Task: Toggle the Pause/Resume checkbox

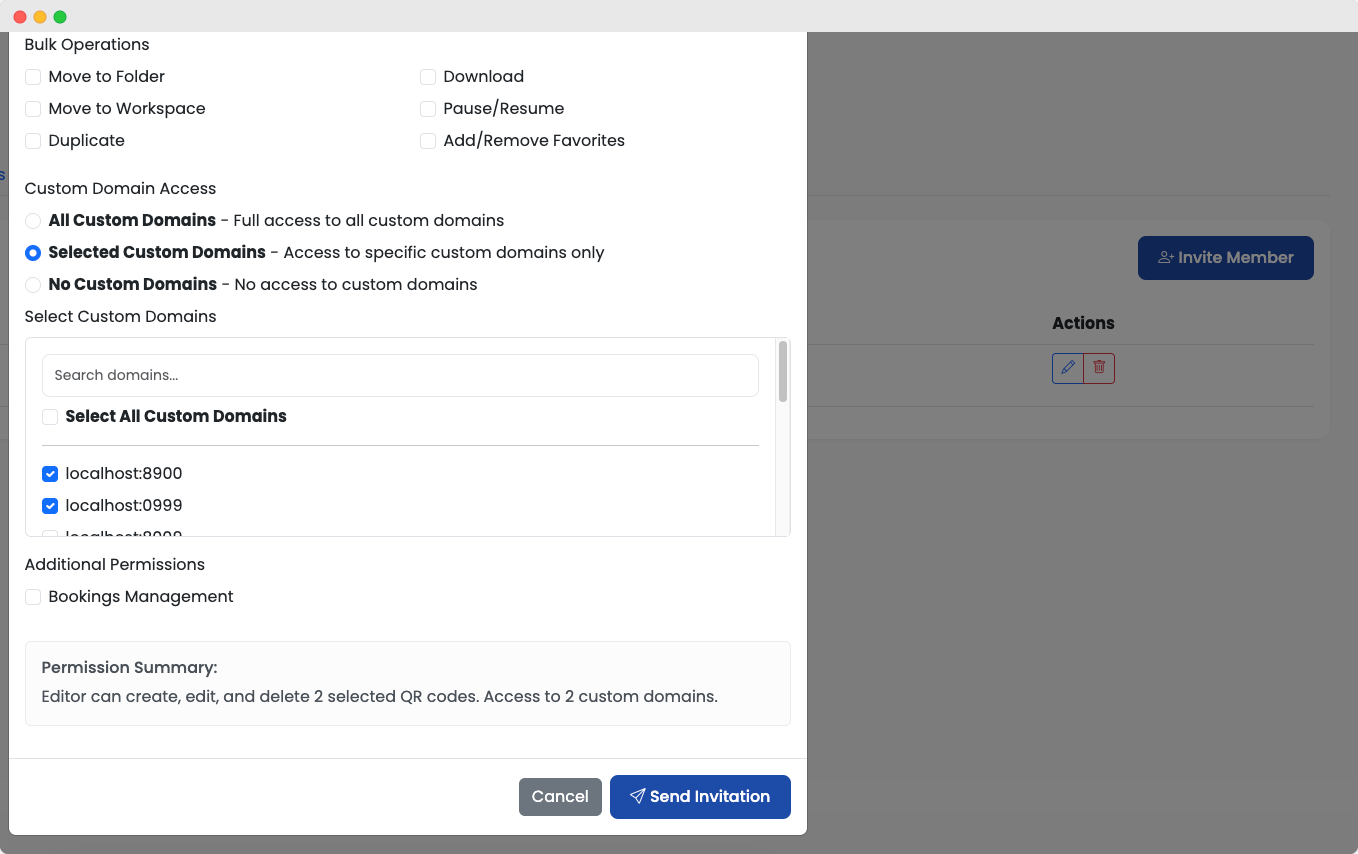Action: (428, 109)
